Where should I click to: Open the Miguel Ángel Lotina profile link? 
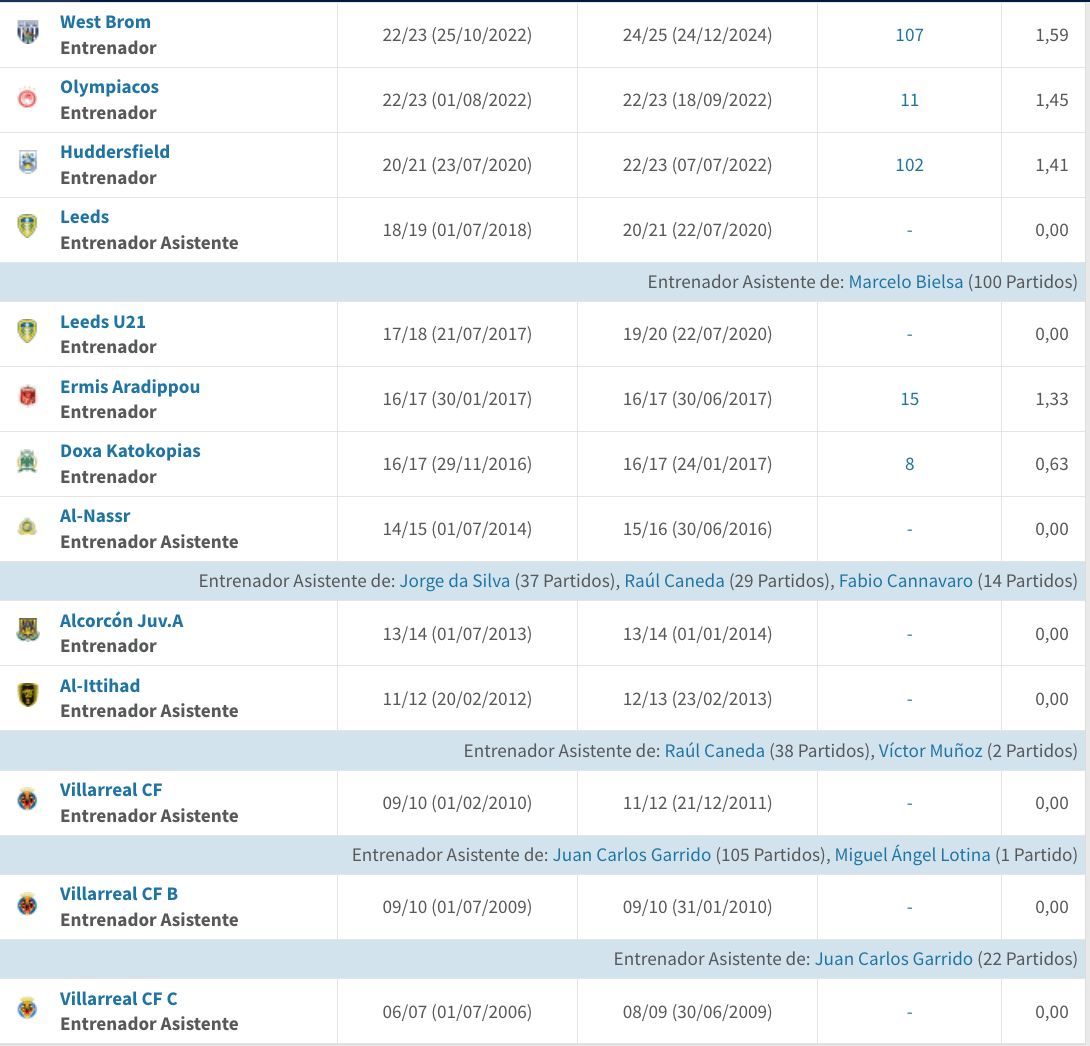913,855
